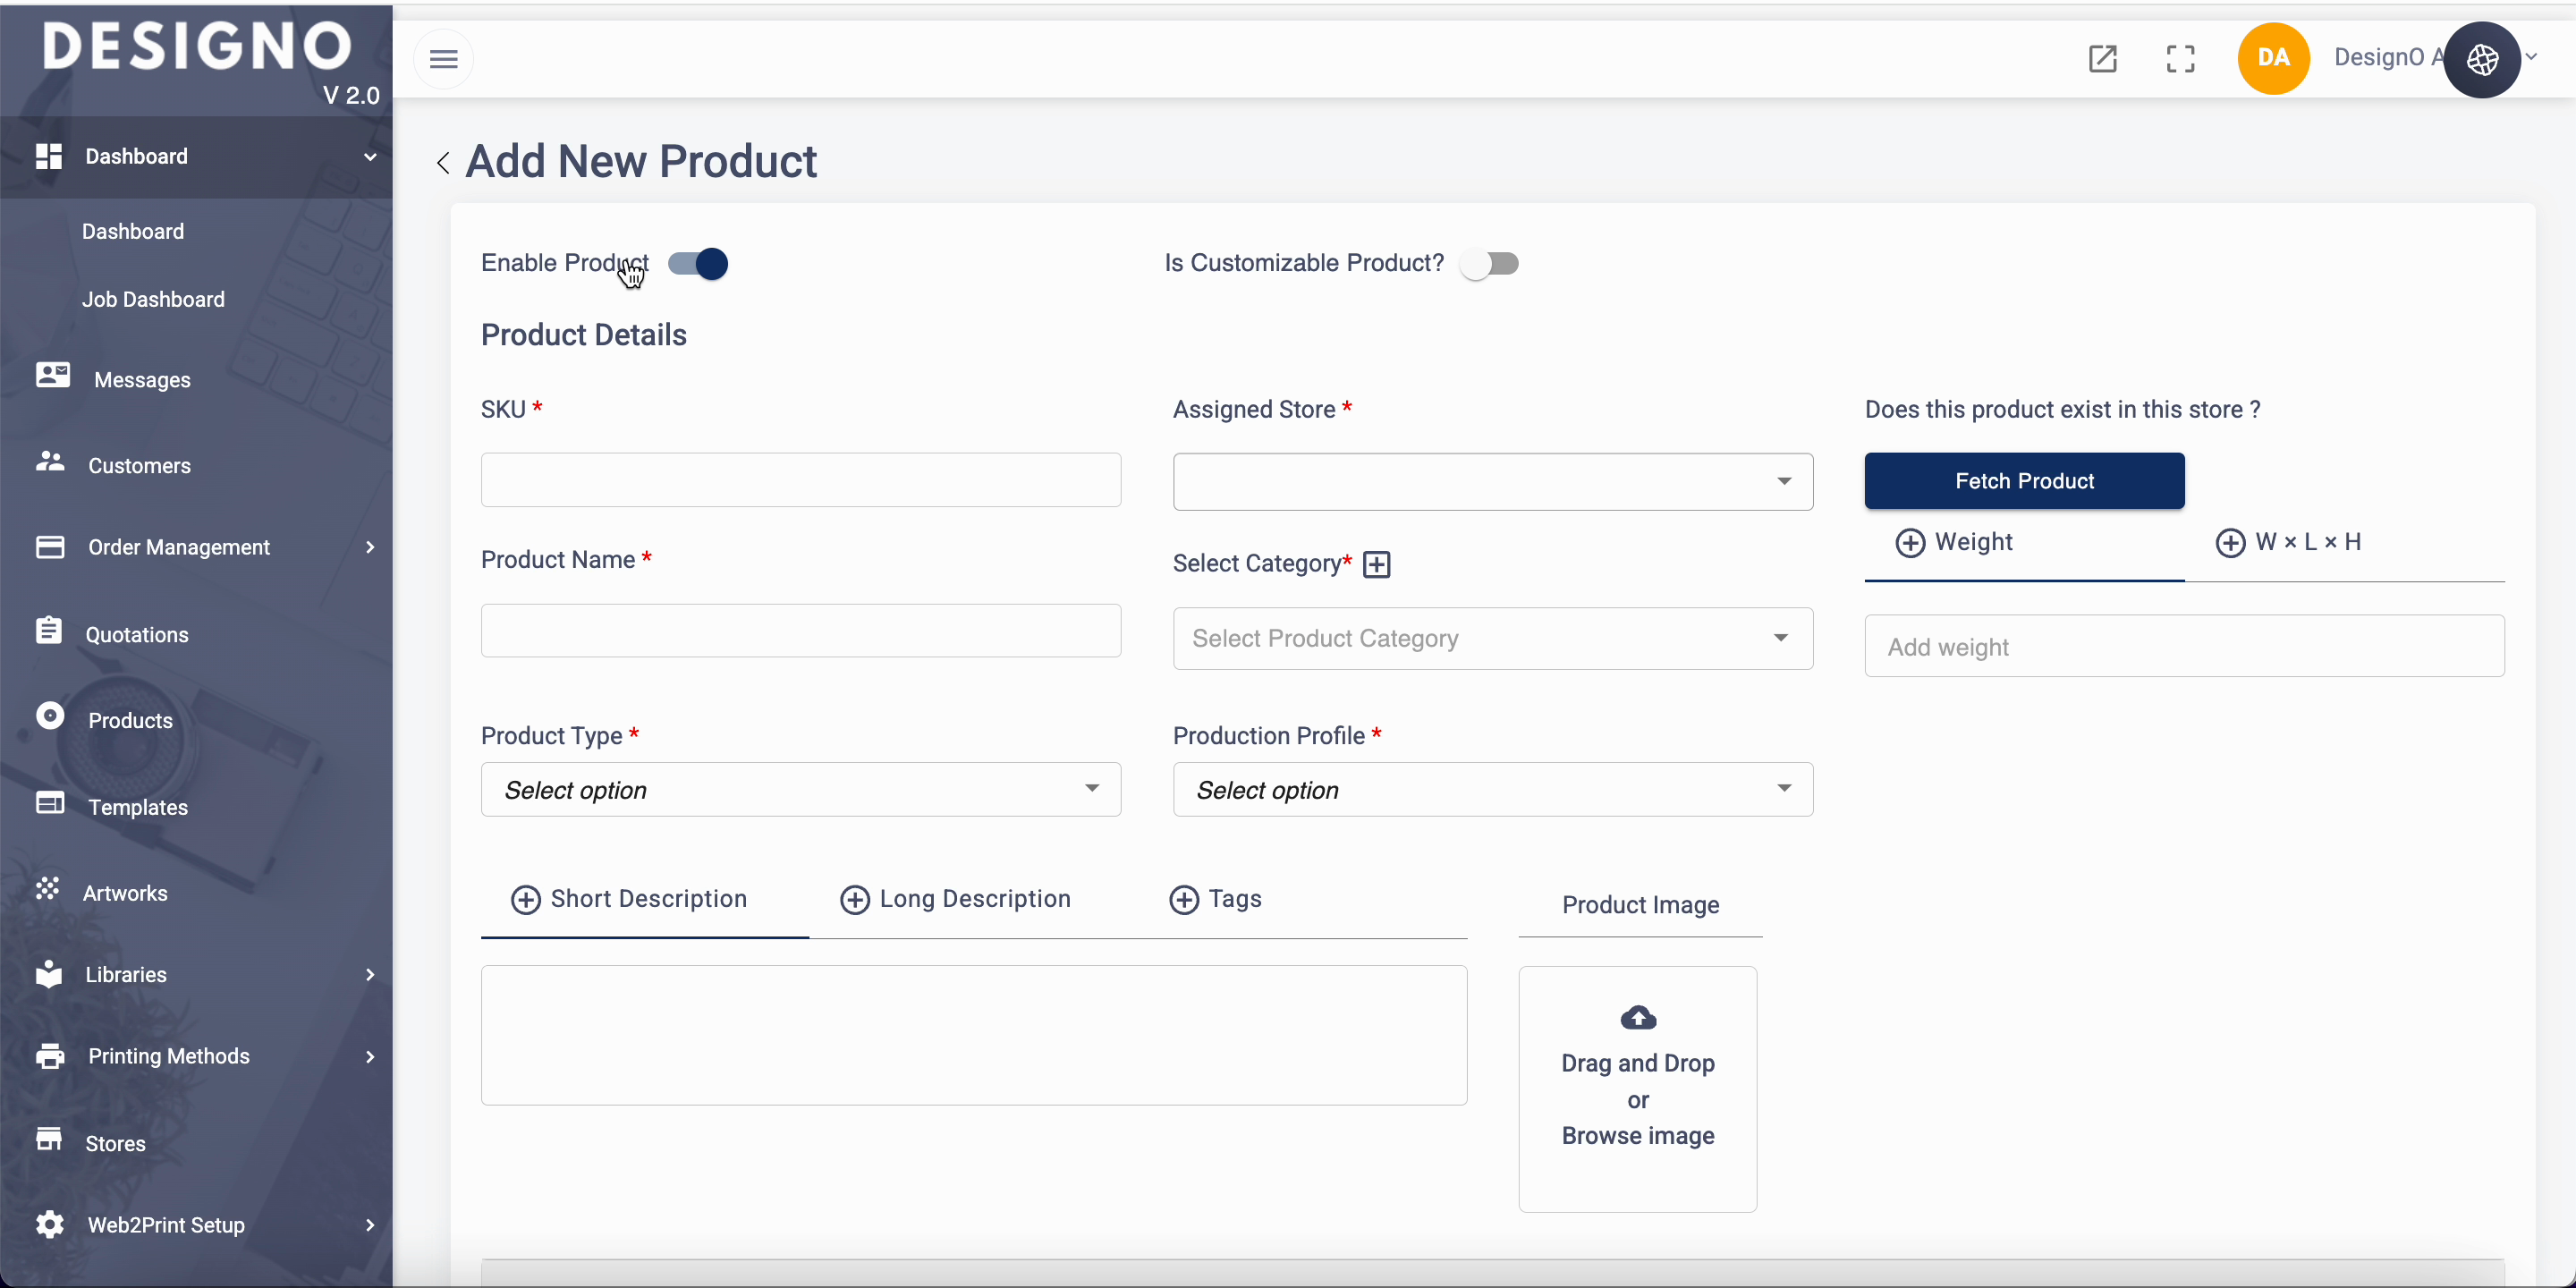Expand Order Management sidebar menu

180,547
